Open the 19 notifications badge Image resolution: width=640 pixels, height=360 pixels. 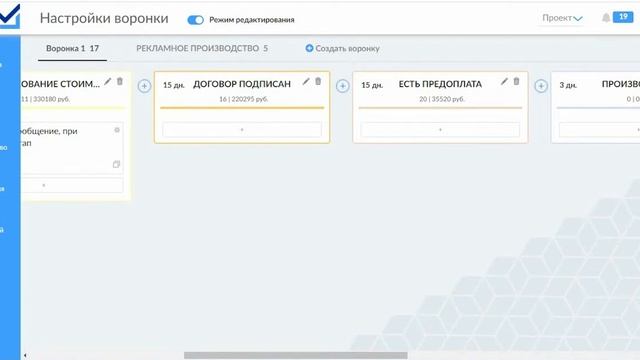tap(623, 17)
